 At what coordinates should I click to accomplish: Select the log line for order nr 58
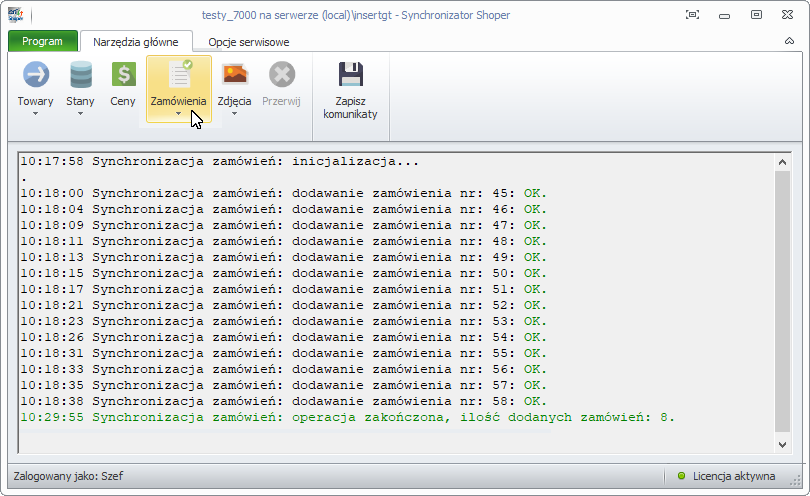tap(283, 402)
